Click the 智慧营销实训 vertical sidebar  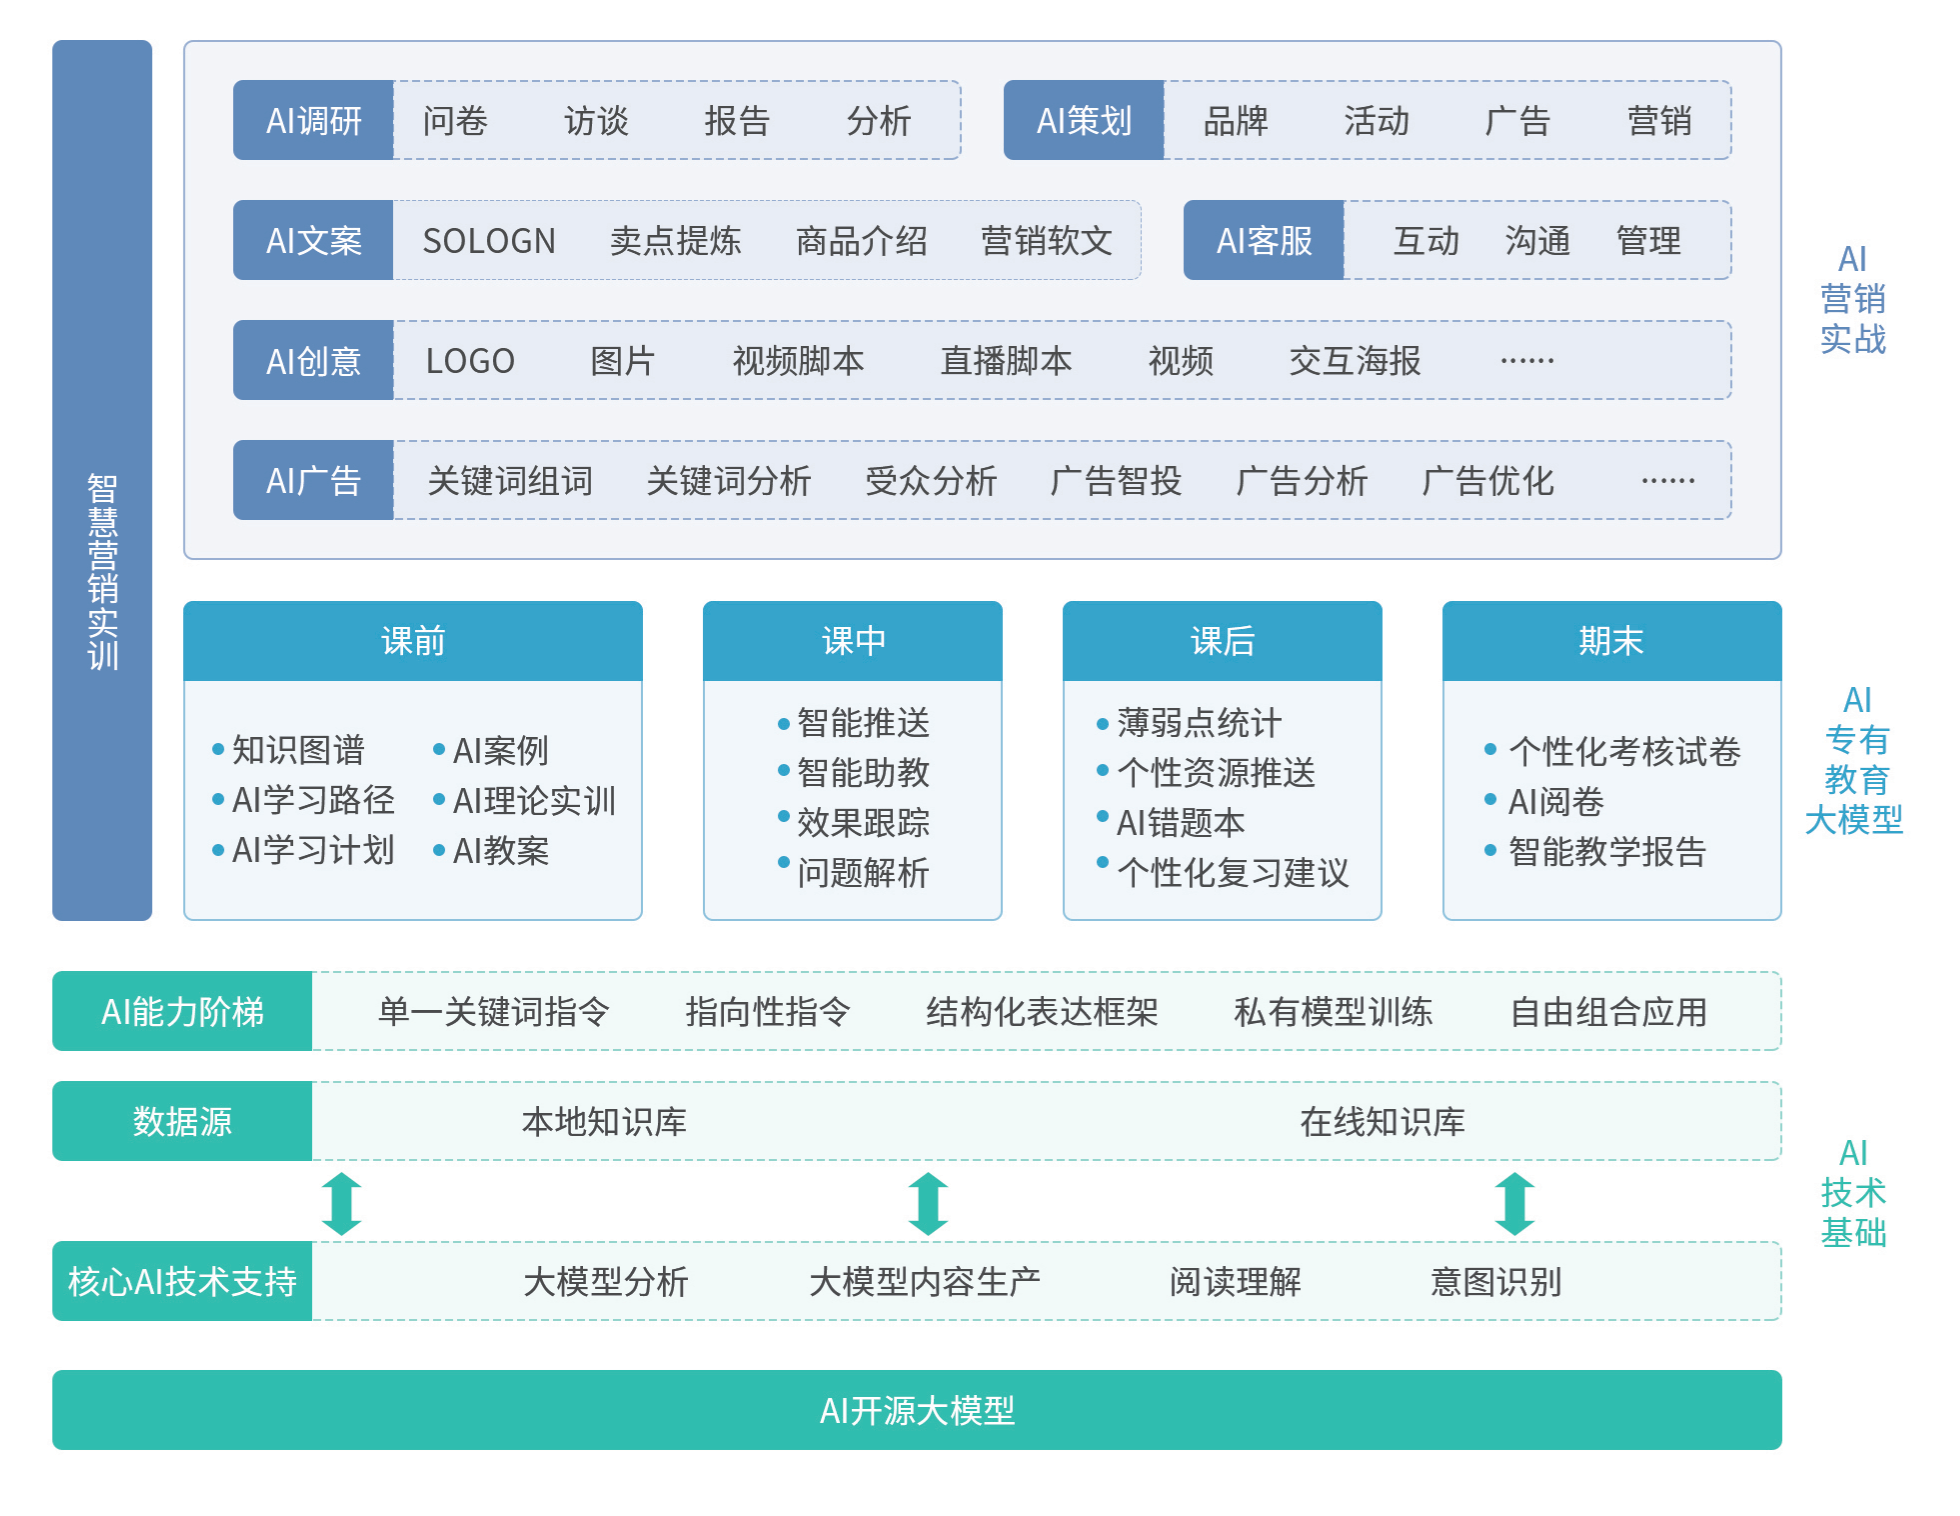pos(102,572)
